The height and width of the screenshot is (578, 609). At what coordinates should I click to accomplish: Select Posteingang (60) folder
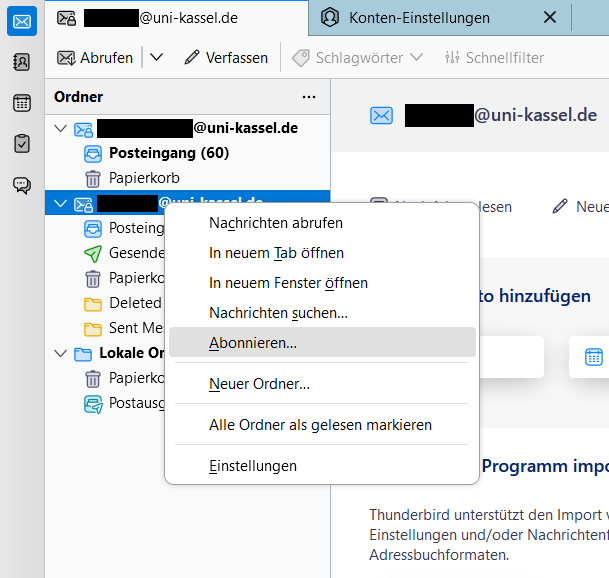187,153
